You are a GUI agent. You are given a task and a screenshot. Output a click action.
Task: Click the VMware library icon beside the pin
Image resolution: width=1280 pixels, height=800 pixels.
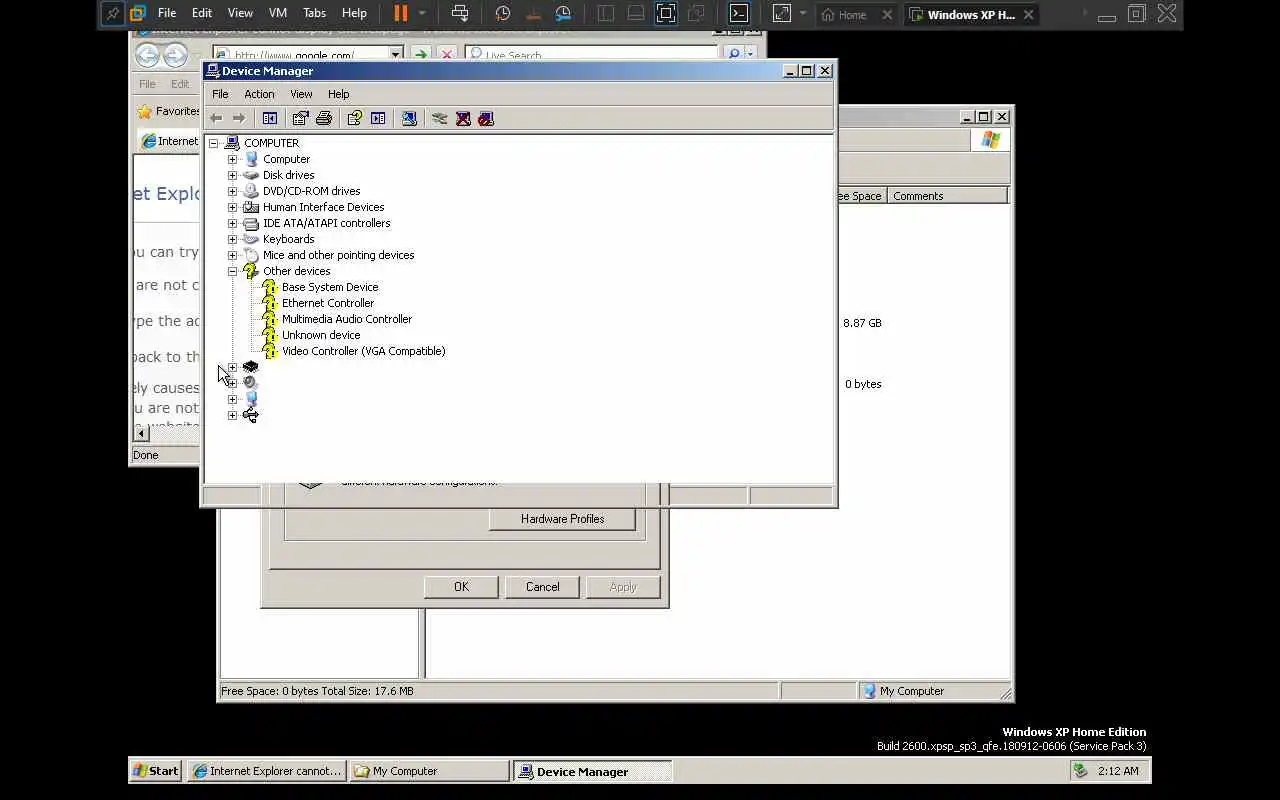138,13
